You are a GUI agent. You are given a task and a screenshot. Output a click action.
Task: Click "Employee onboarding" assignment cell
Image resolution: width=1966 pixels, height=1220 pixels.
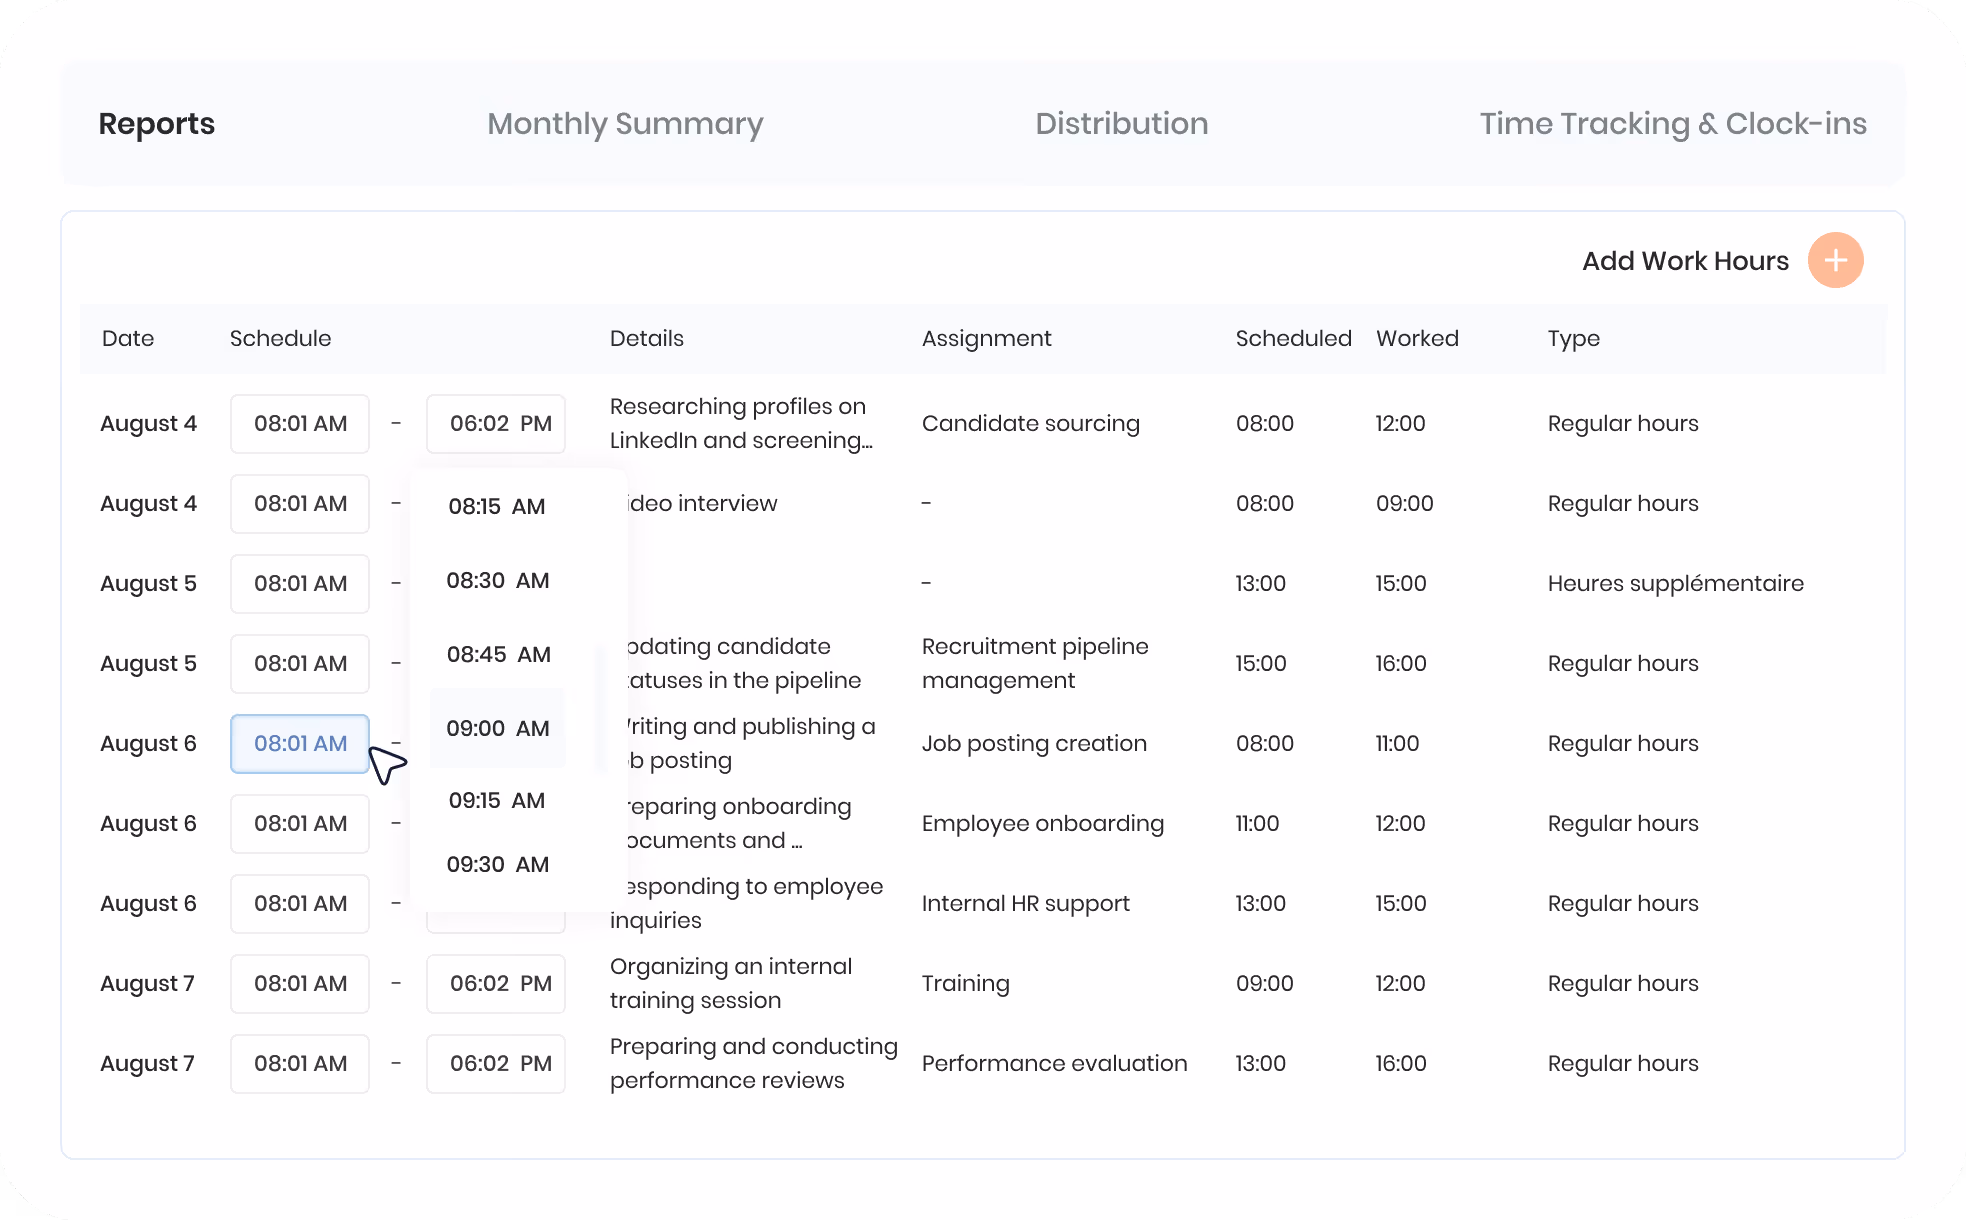1043,824
